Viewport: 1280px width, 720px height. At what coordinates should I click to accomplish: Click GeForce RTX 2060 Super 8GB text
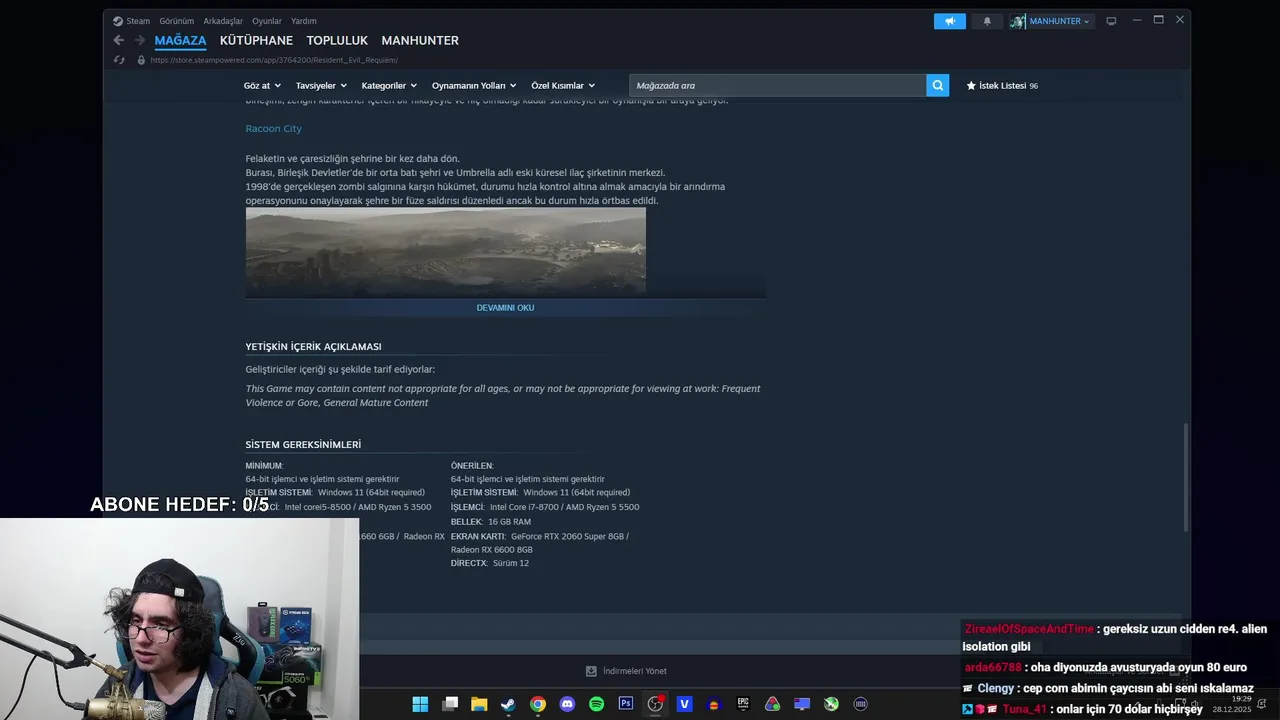point(568,537)
